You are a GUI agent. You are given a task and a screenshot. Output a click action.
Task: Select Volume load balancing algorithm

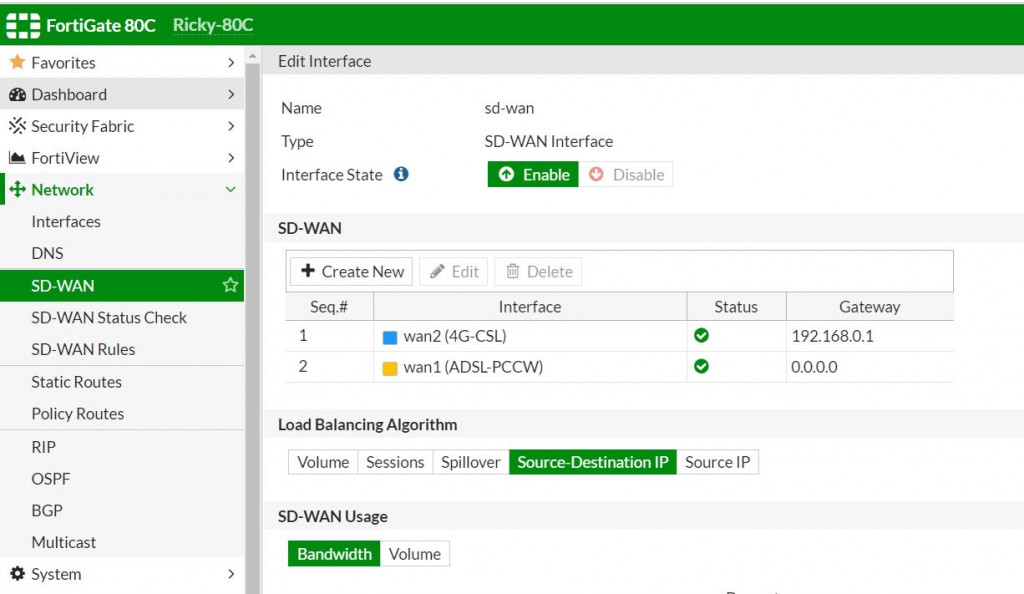pos(323,462)
